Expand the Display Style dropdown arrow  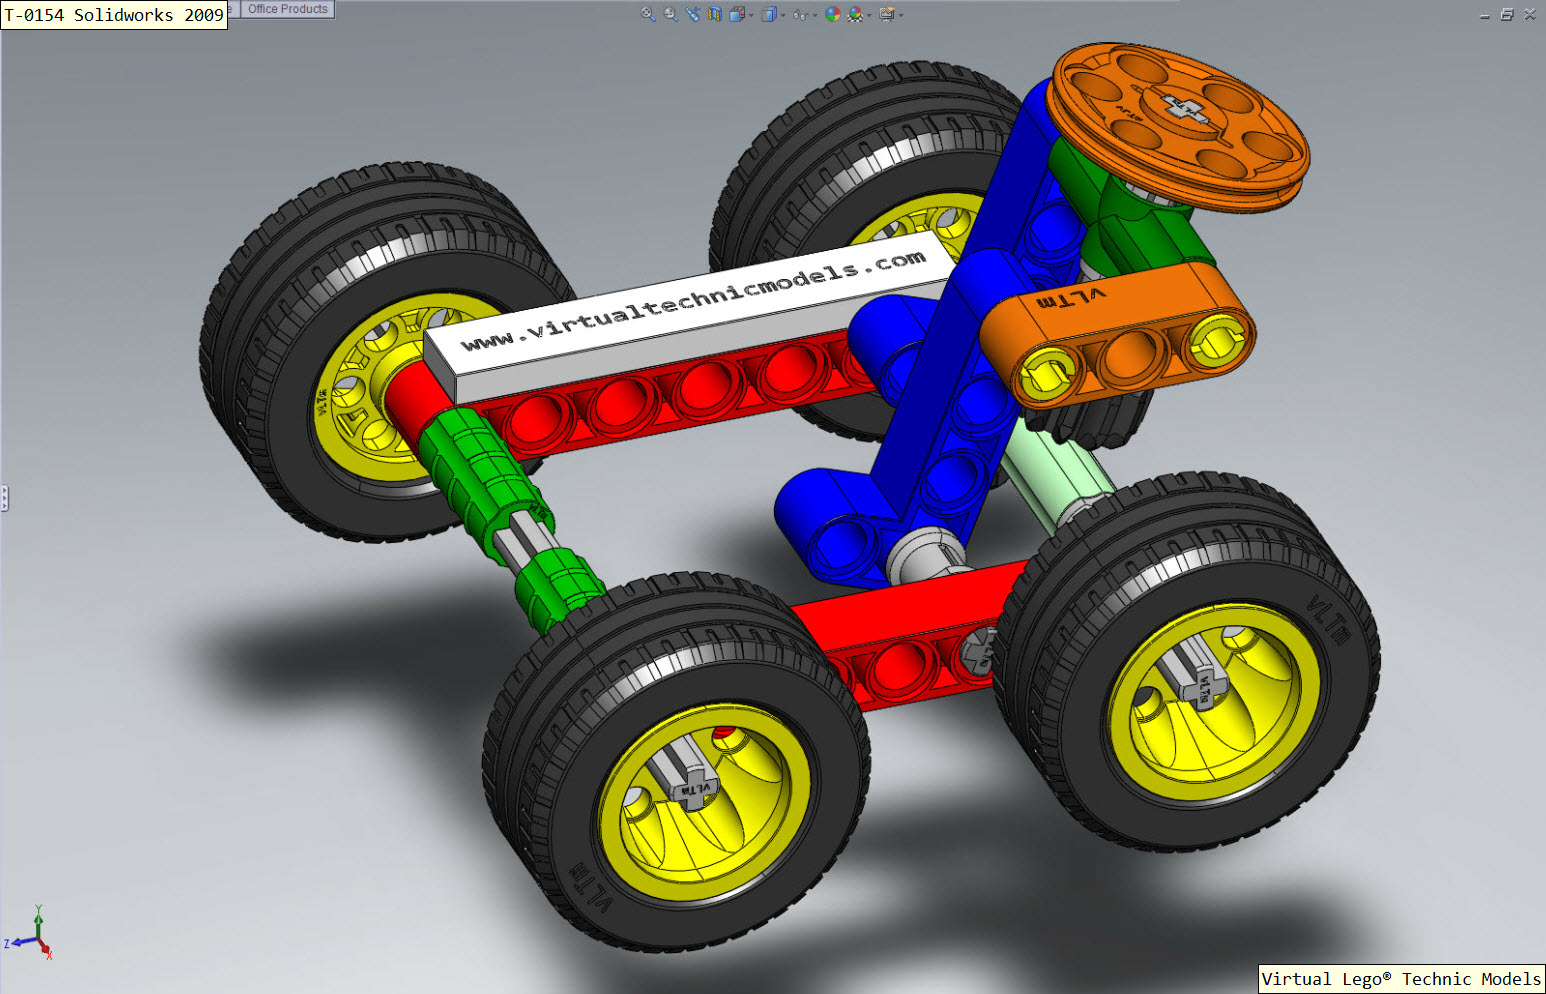point(783,15)
